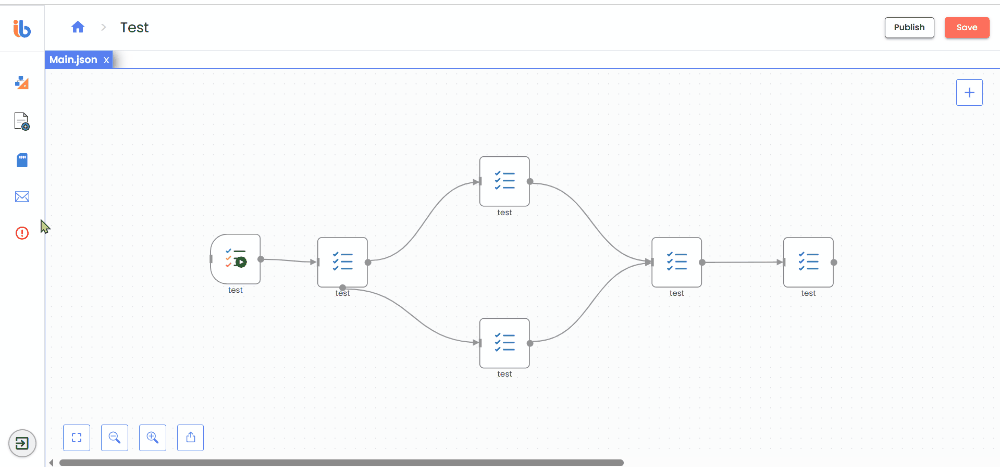Click the fit to screen icon

tap(77, 437)
